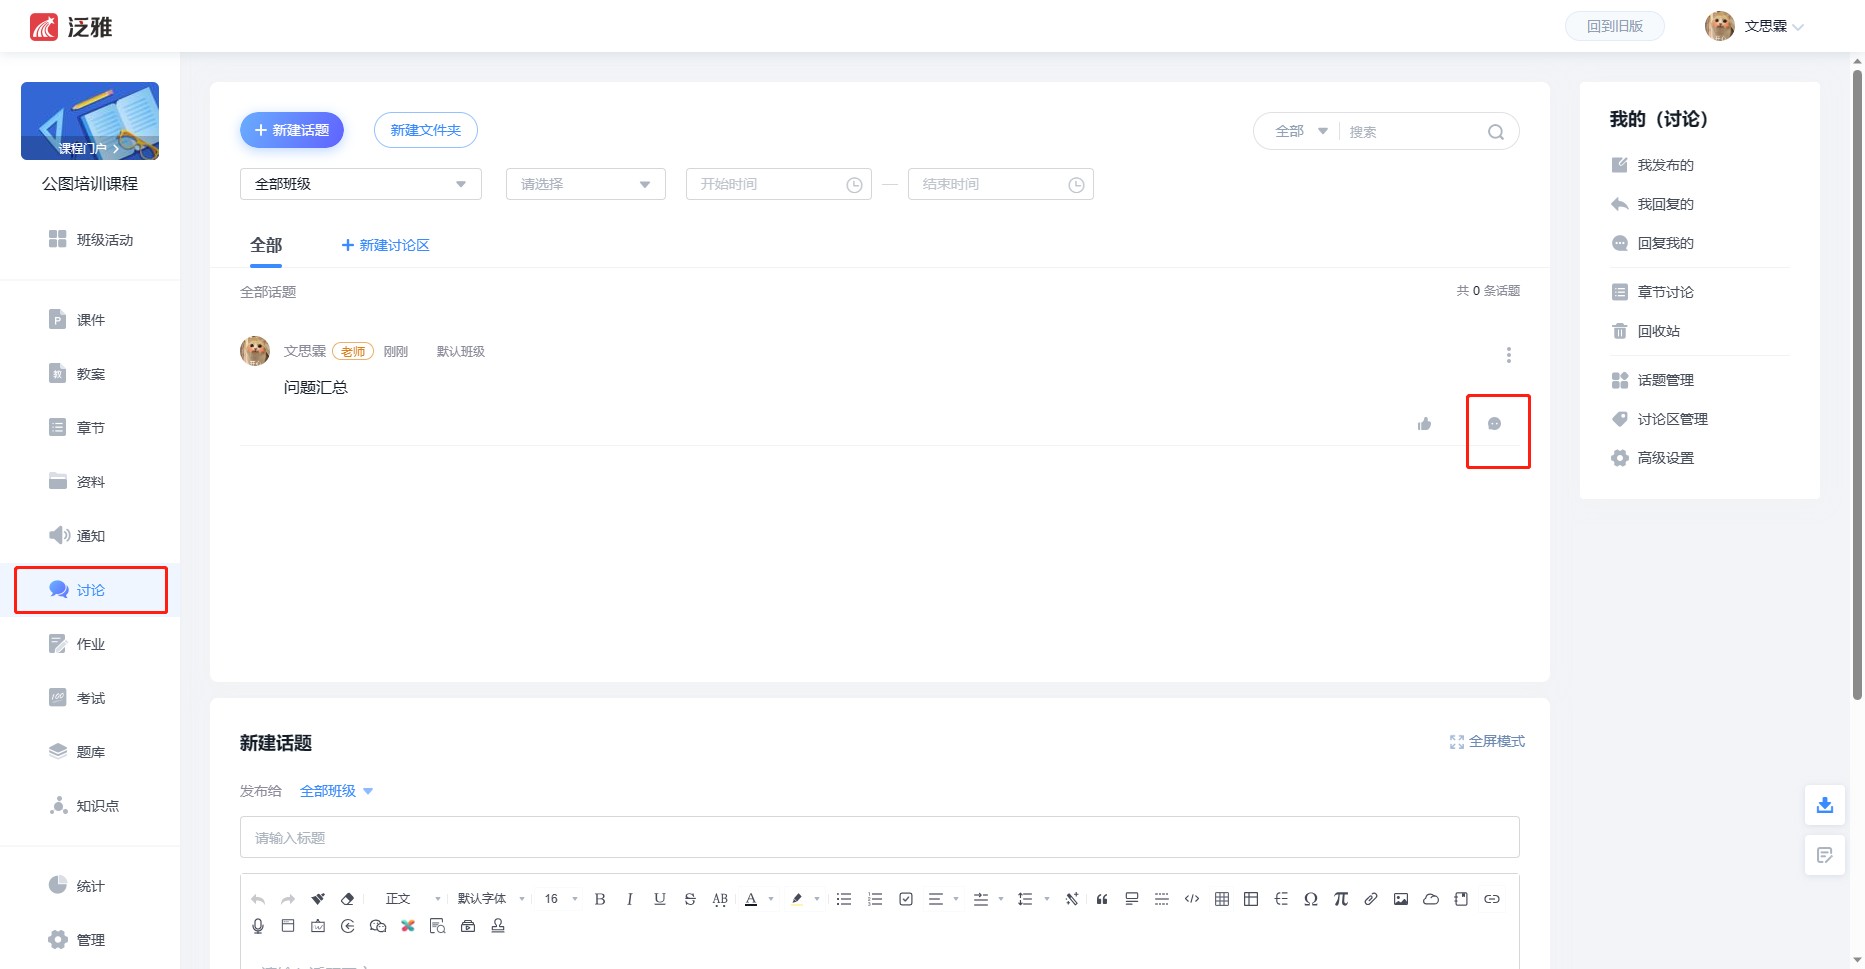
Task: Insert a formula using the pi icon
Action: [1341, 899]
